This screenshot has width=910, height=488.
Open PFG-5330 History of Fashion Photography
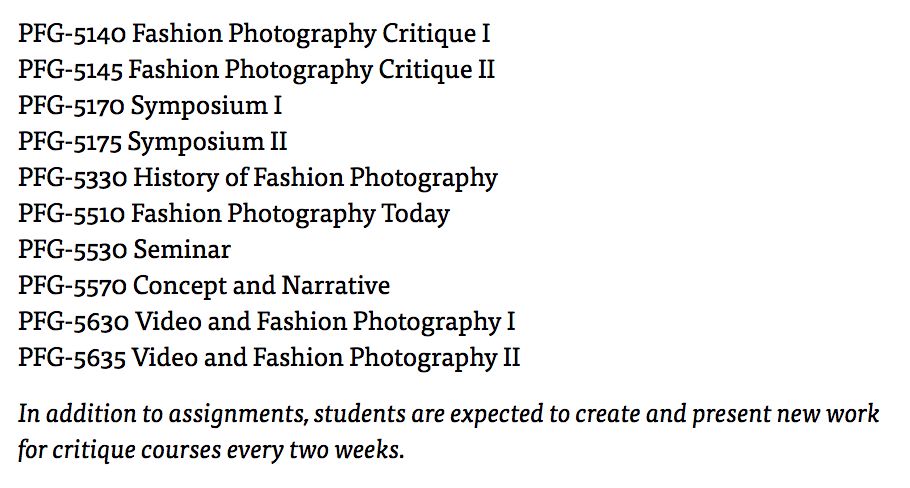[258, 178]
